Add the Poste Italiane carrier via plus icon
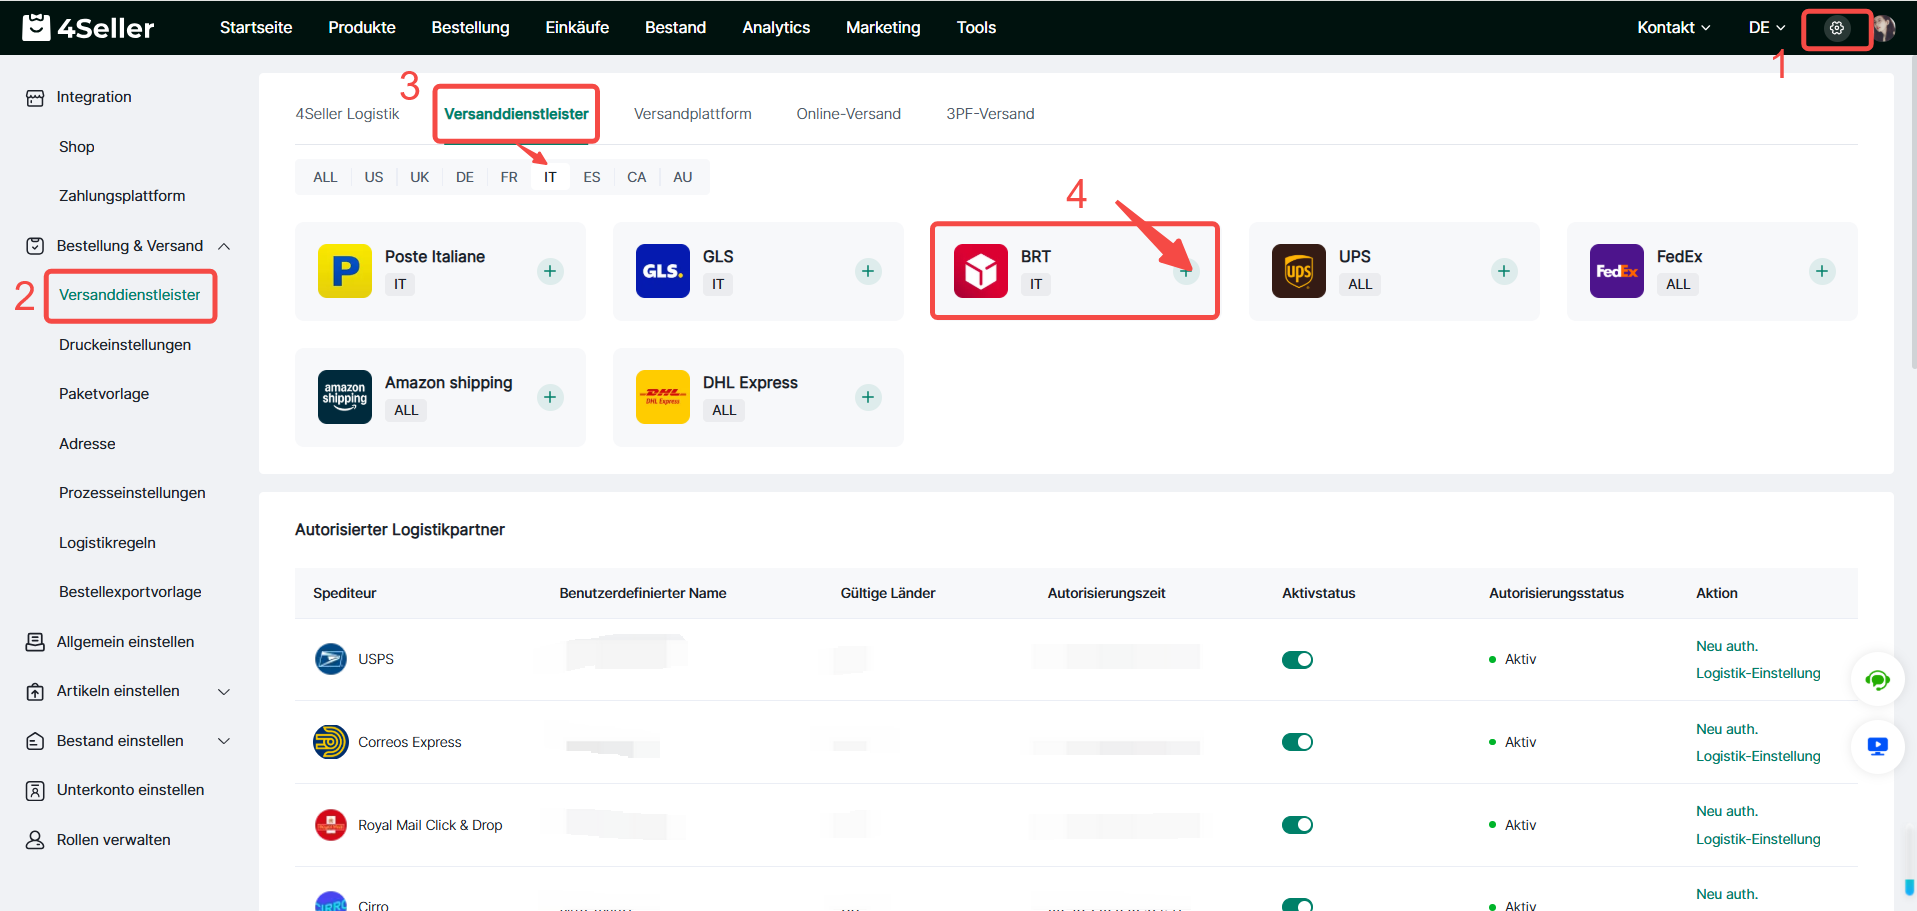This screenshot has width=1917, height=911. point(550,271)
